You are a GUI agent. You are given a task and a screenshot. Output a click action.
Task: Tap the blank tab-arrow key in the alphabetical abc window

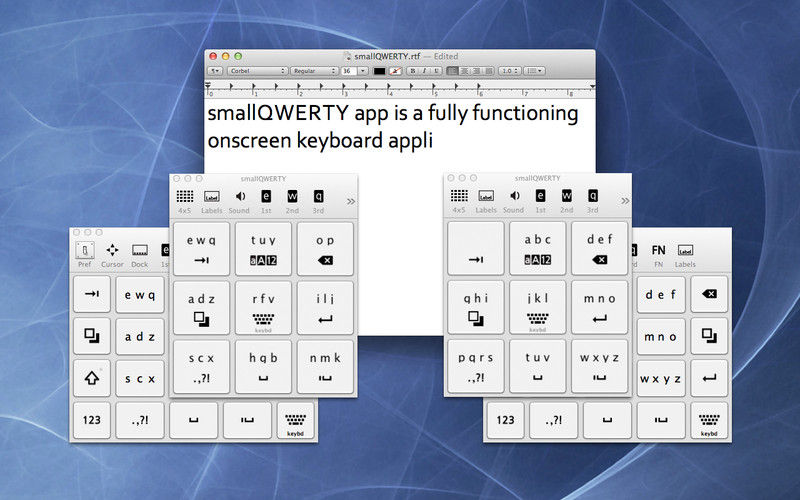click(476, 248)
